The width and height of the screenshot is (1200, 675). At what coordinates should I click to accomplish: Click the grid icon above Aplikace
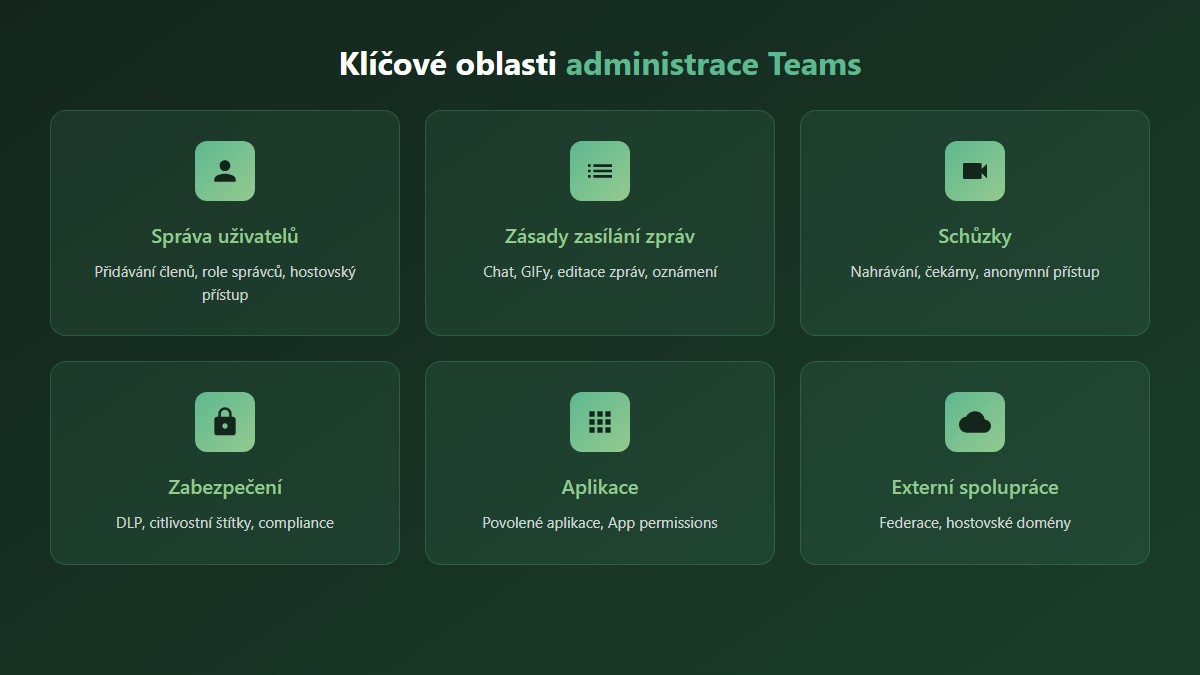[600, 422]
